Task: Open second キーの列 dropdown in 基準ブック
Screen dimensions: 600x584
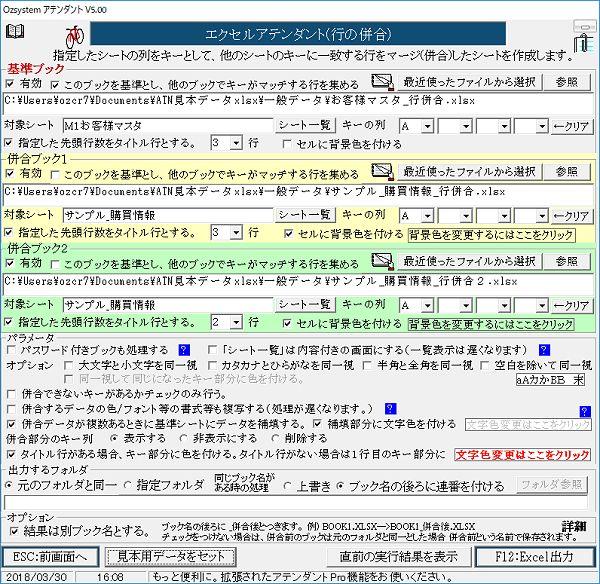Action: click(x=466, y=126)
